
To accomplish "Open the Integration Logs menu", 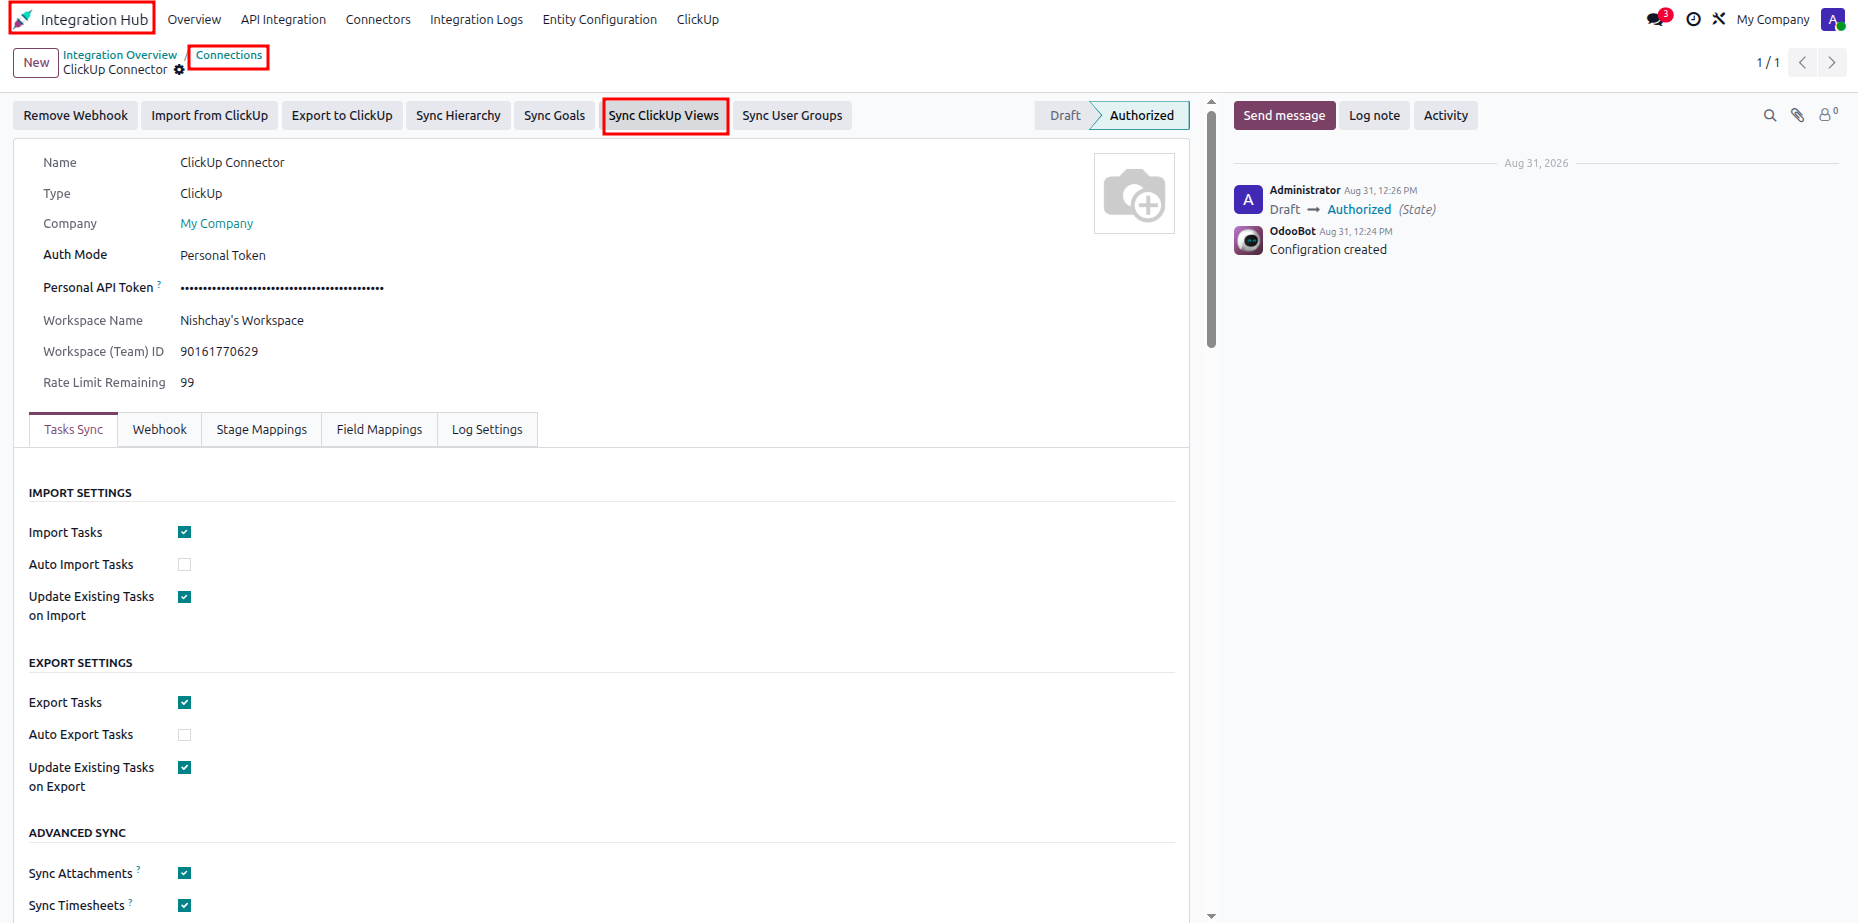I will pos(476,19).
